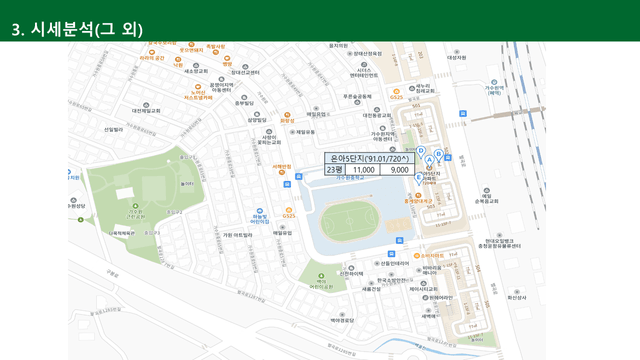Image resolution: width=640 pixels, height=360 pixels.
Task: Open 낙원 restaurant icon
Action: click(178, 60)
